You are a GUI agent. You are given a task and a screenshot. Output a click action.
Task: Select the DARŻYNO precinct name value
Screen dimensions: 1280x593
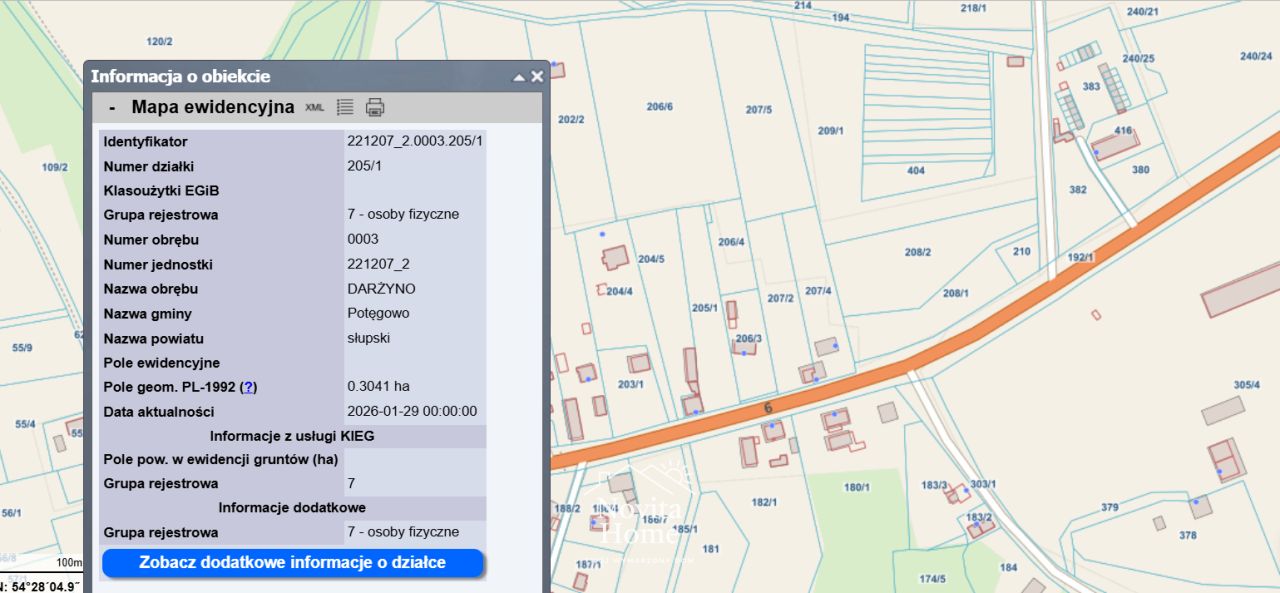point(381,289)
